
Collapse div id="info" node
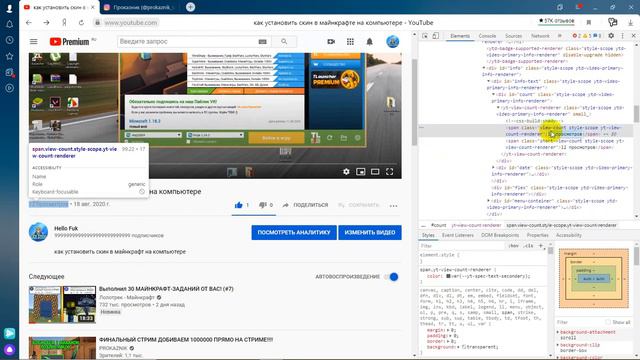(x=484, y=68)
